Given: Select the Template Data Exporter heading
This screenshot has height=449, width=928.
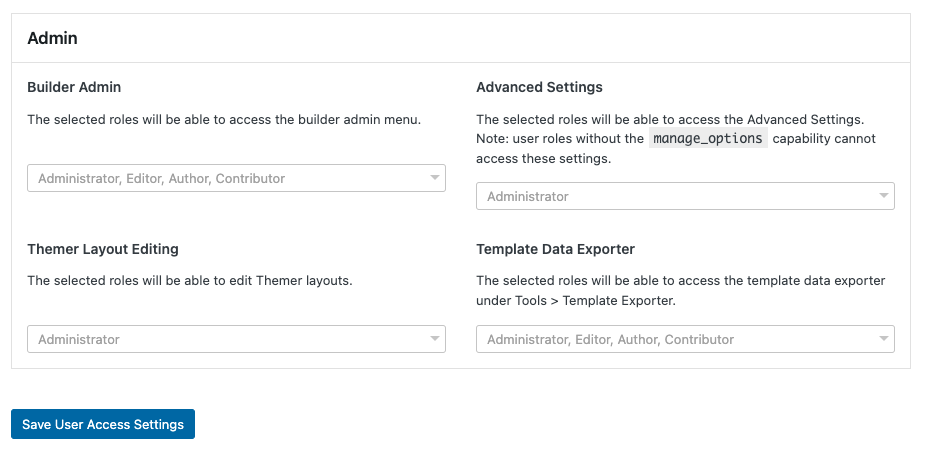Looking at the screenshot, I should (x=555, y=249).
